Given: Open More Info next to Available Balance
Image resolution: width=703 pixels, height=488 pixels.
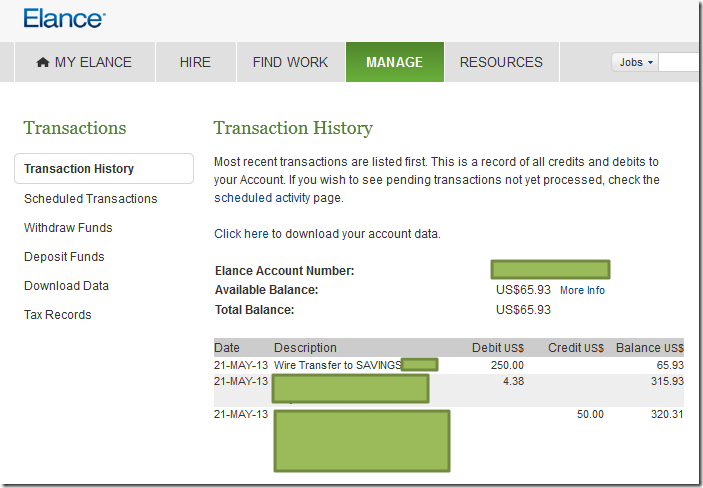Looking at the screenshot, I should tap(582, 290).
